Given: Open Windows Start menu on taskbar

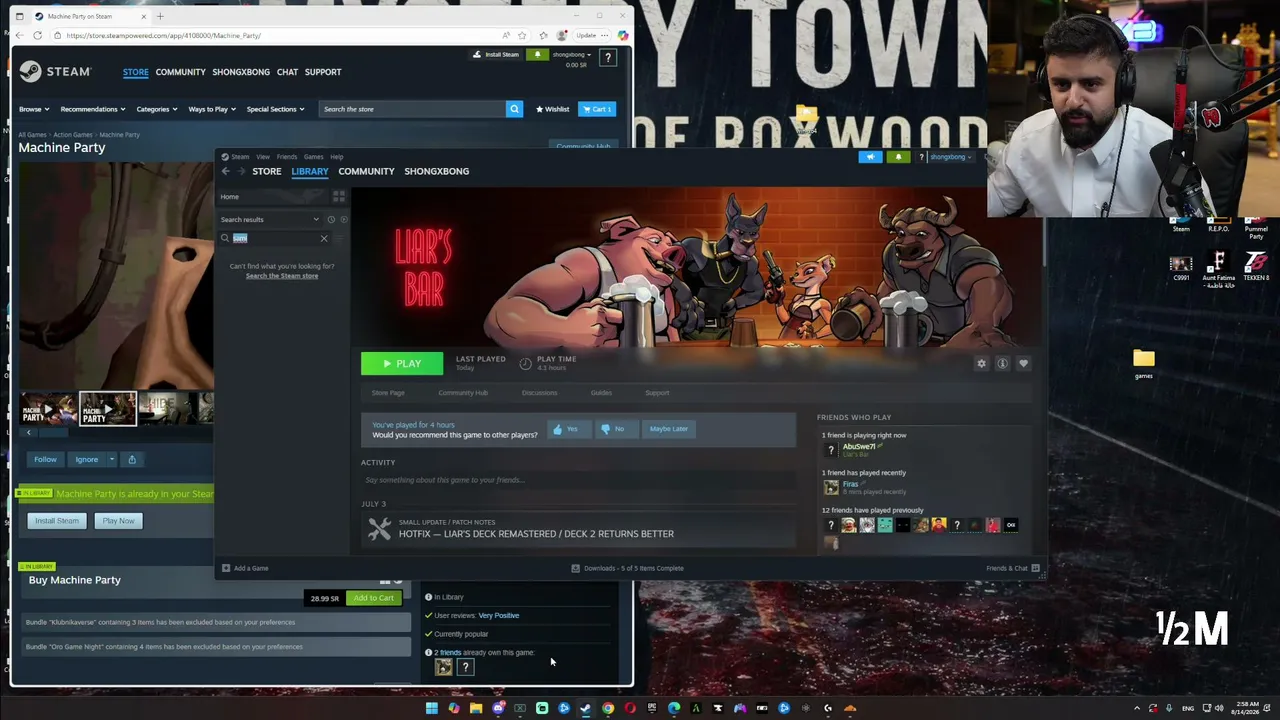Looking at the screenshot, I should click(x=432, y=708).
